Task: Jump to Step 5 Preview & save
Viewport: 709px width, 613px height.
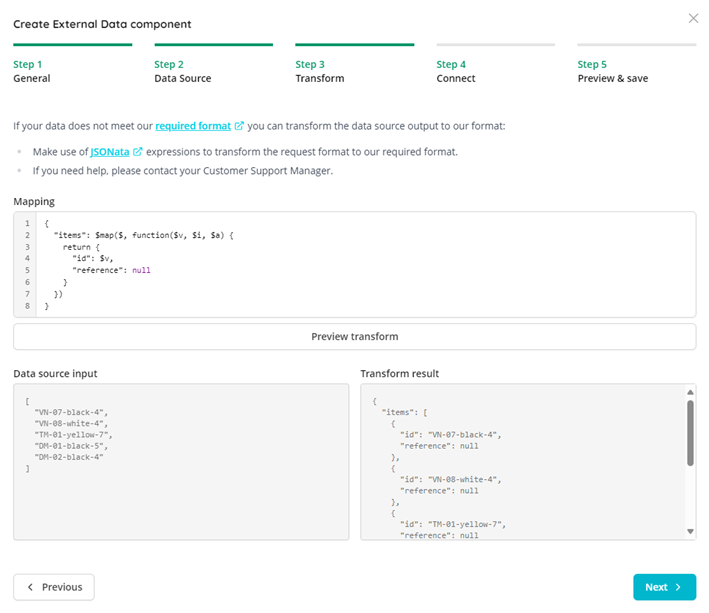Action: point(613,71)
